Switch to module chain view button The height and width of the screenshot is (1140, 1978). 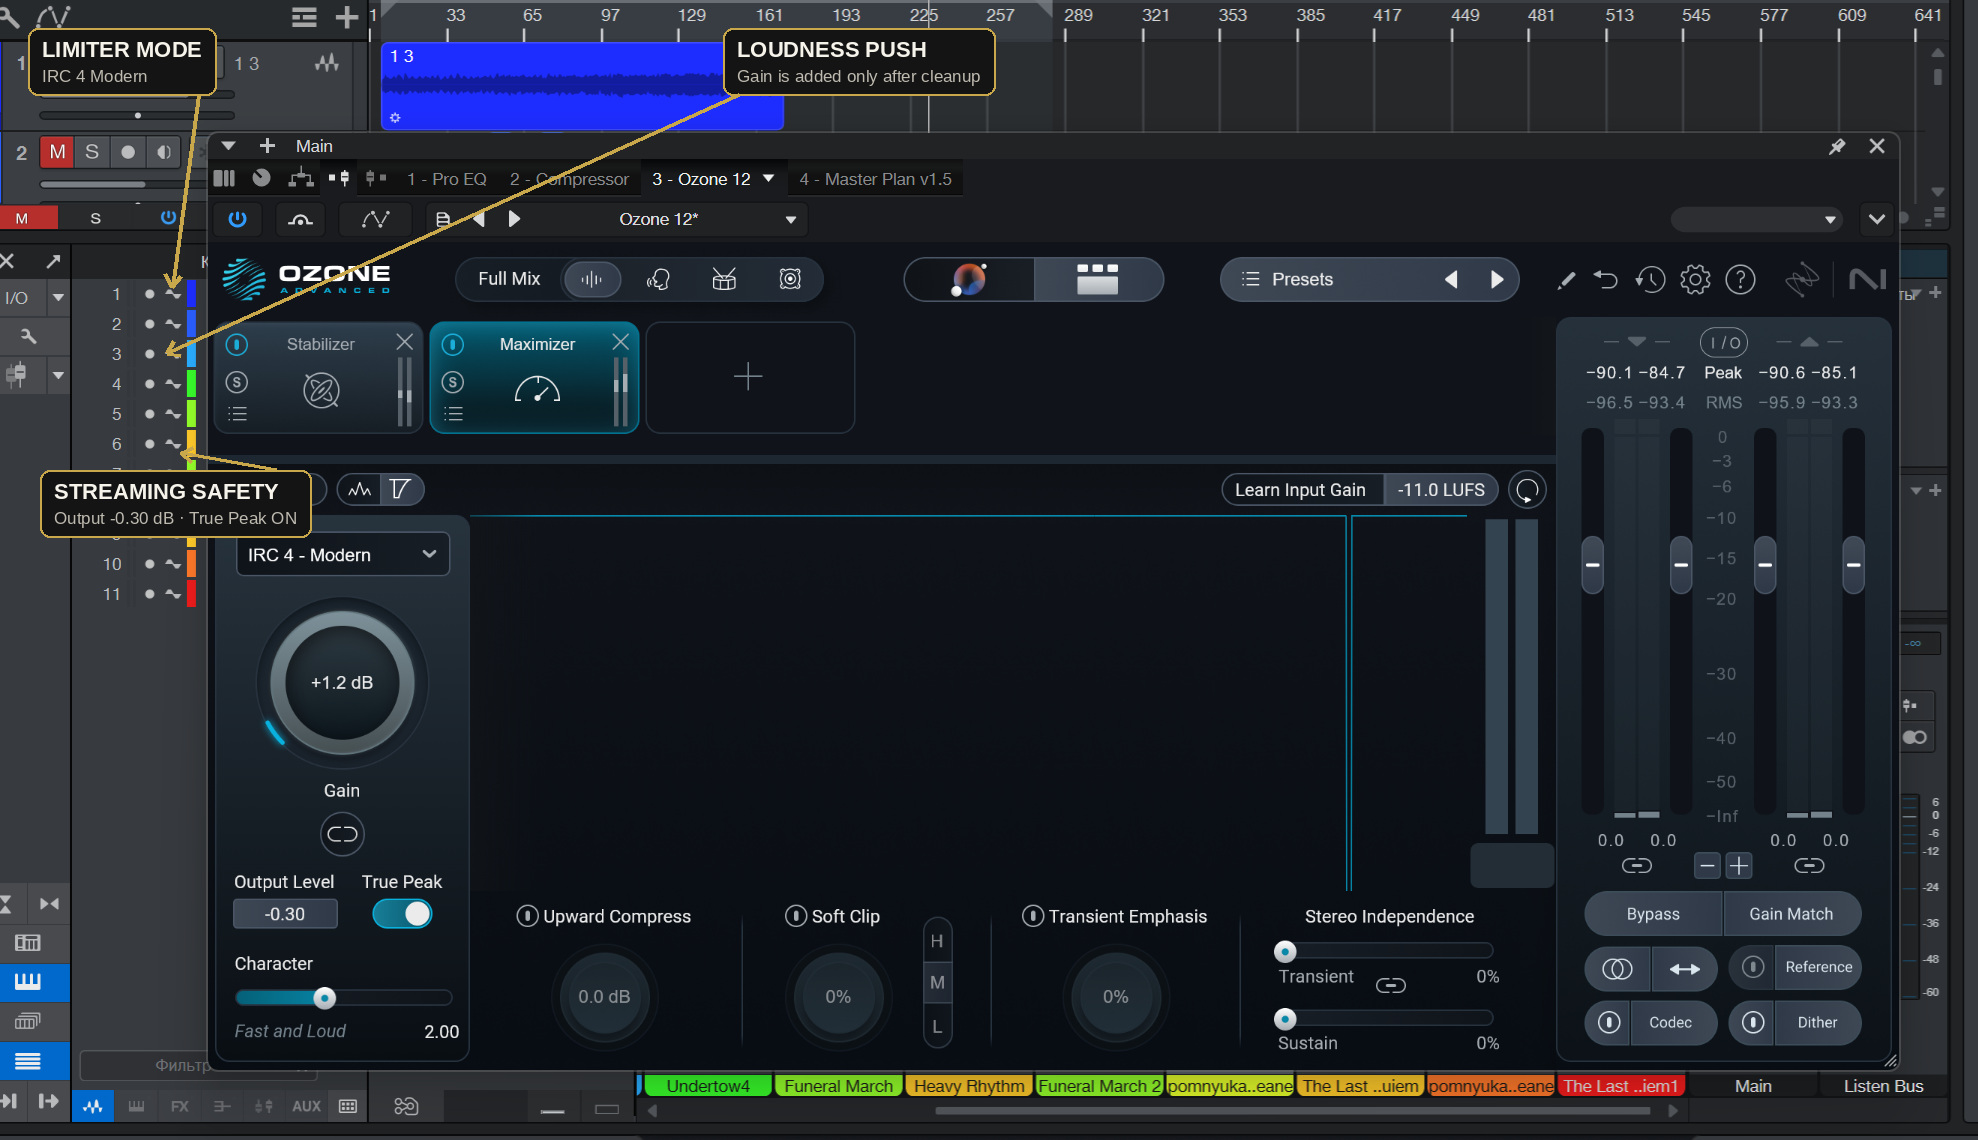pyautogui.click(x=1097, y=279)
